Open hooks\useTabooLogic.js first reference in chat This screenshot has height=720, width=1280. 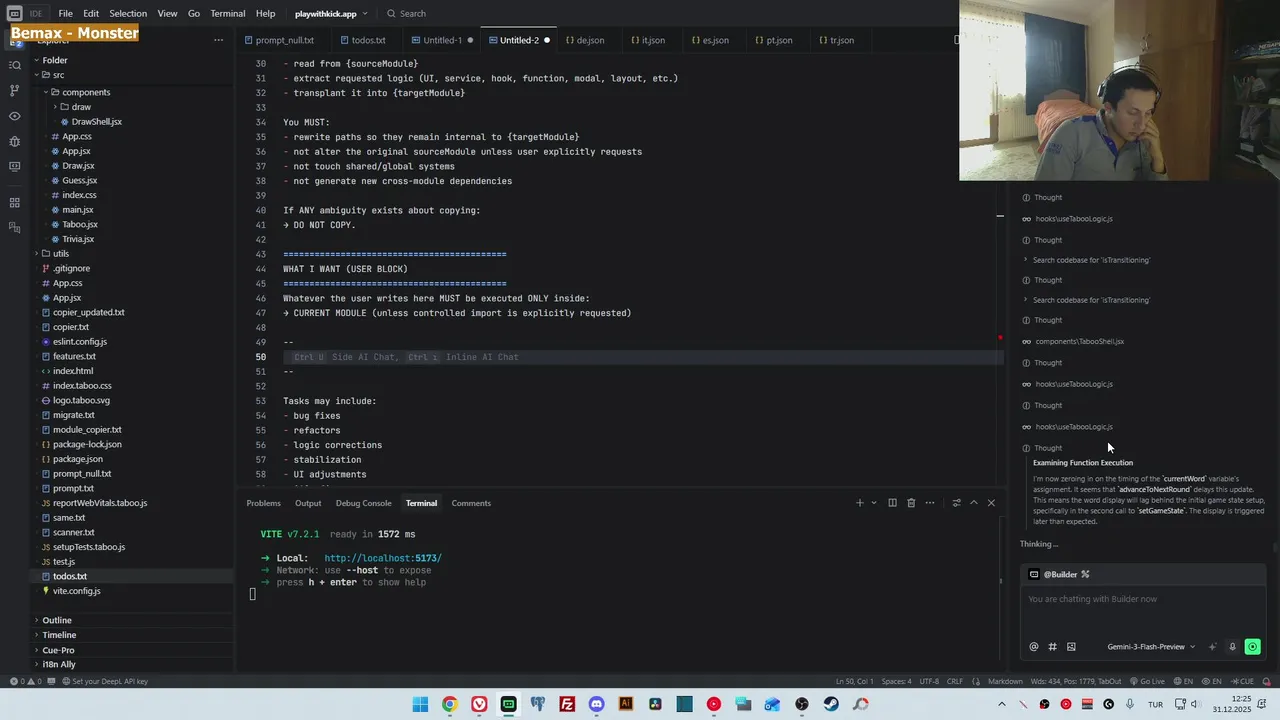(x=1073, y=219)
